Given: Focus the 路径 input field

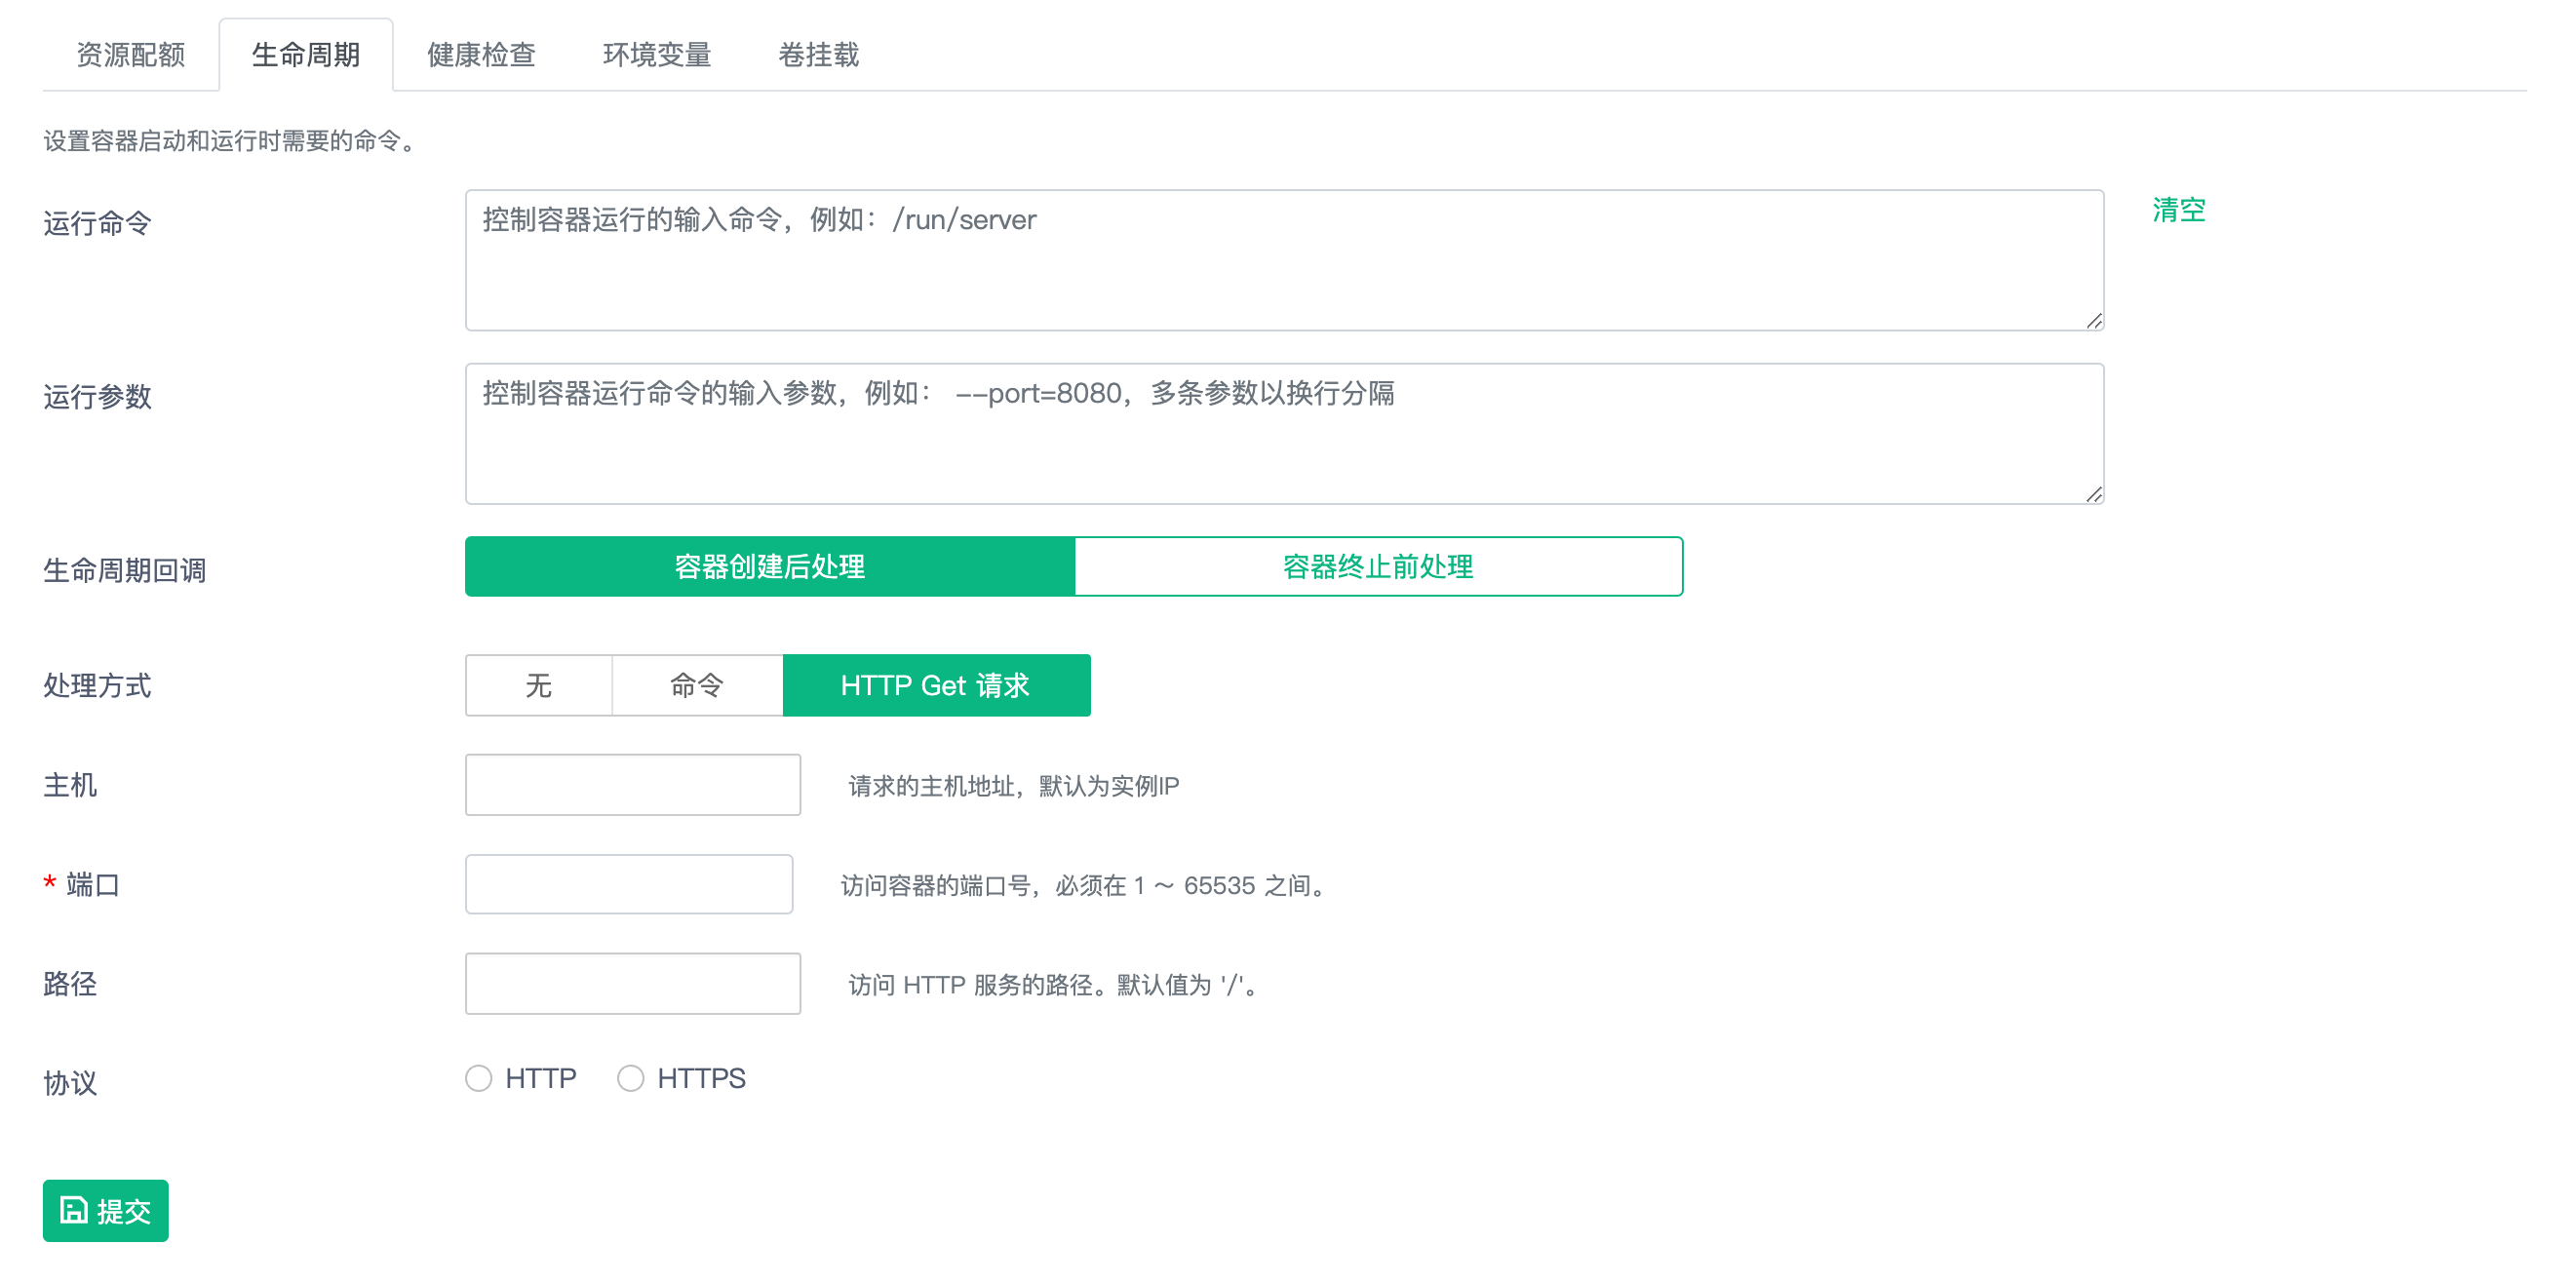Looking at the screenshot, I should [x=633, y=984].
